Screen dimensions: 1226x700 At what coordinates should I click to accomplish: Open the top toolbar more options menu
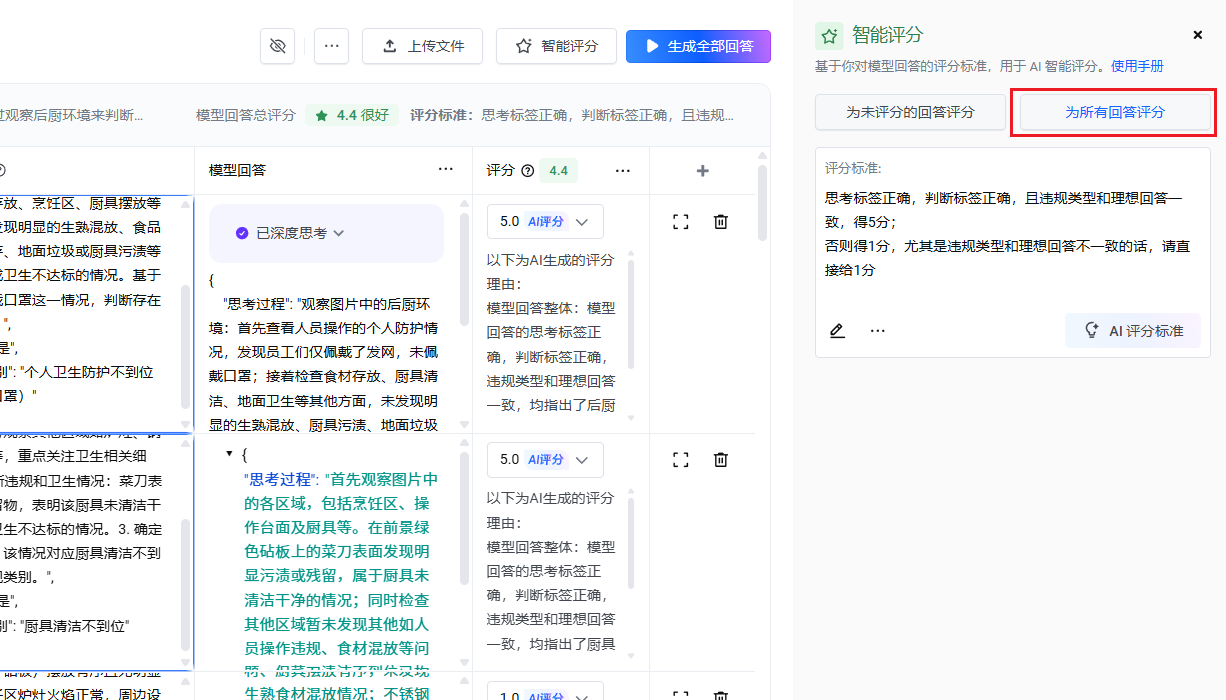(x=331, y=46)
